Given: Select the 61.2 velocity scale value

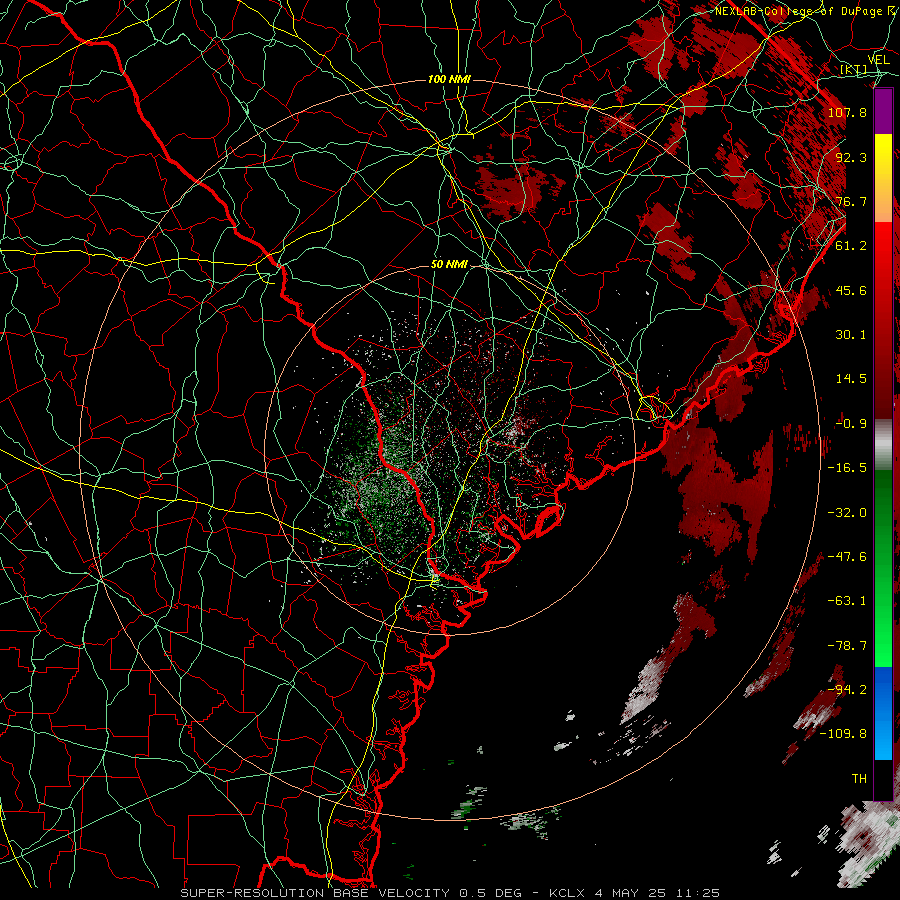Looking at the screenshot, I should [851, 246].
